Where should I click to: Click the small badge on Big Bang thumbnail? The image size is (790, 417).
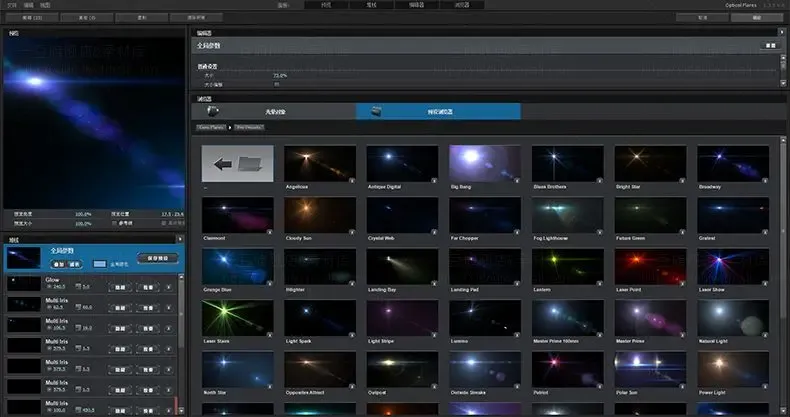[517, 180]
